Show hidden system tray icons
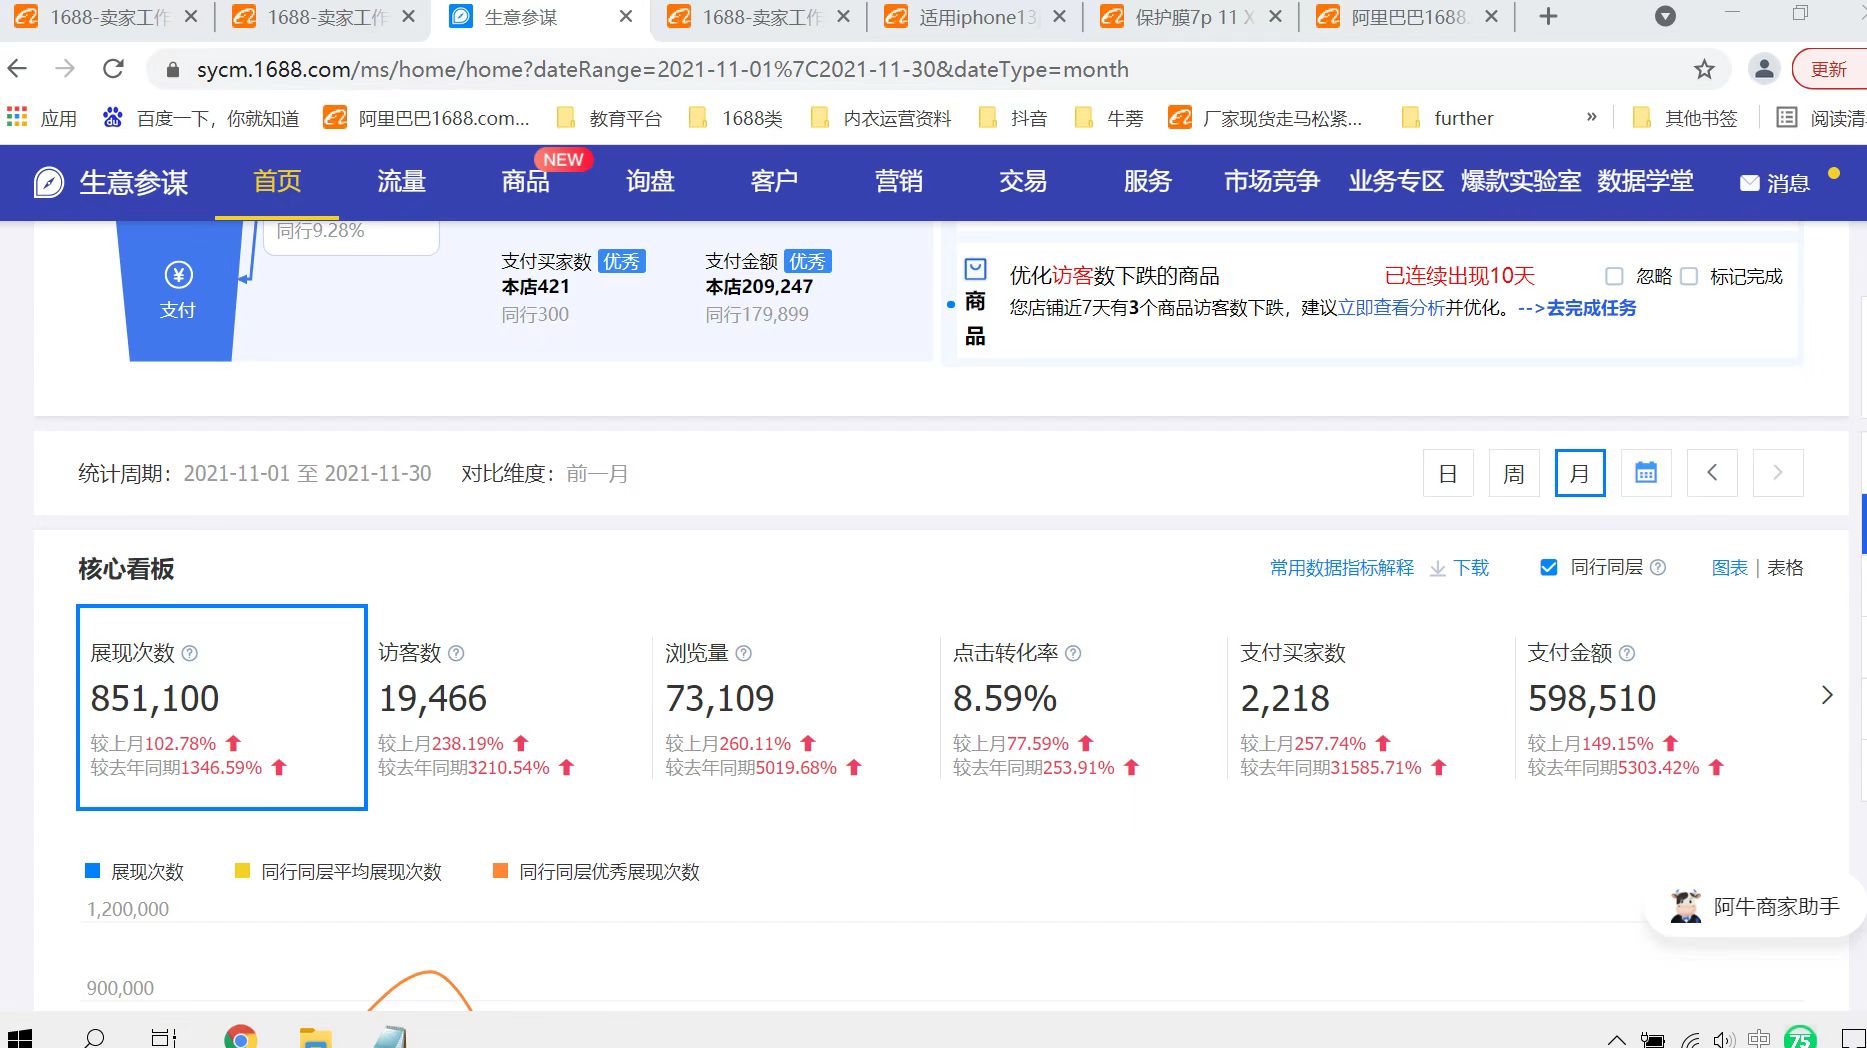The height and width of the screenshot is (1048, 1867). pyautogui.click(x=1617, y=1040)
